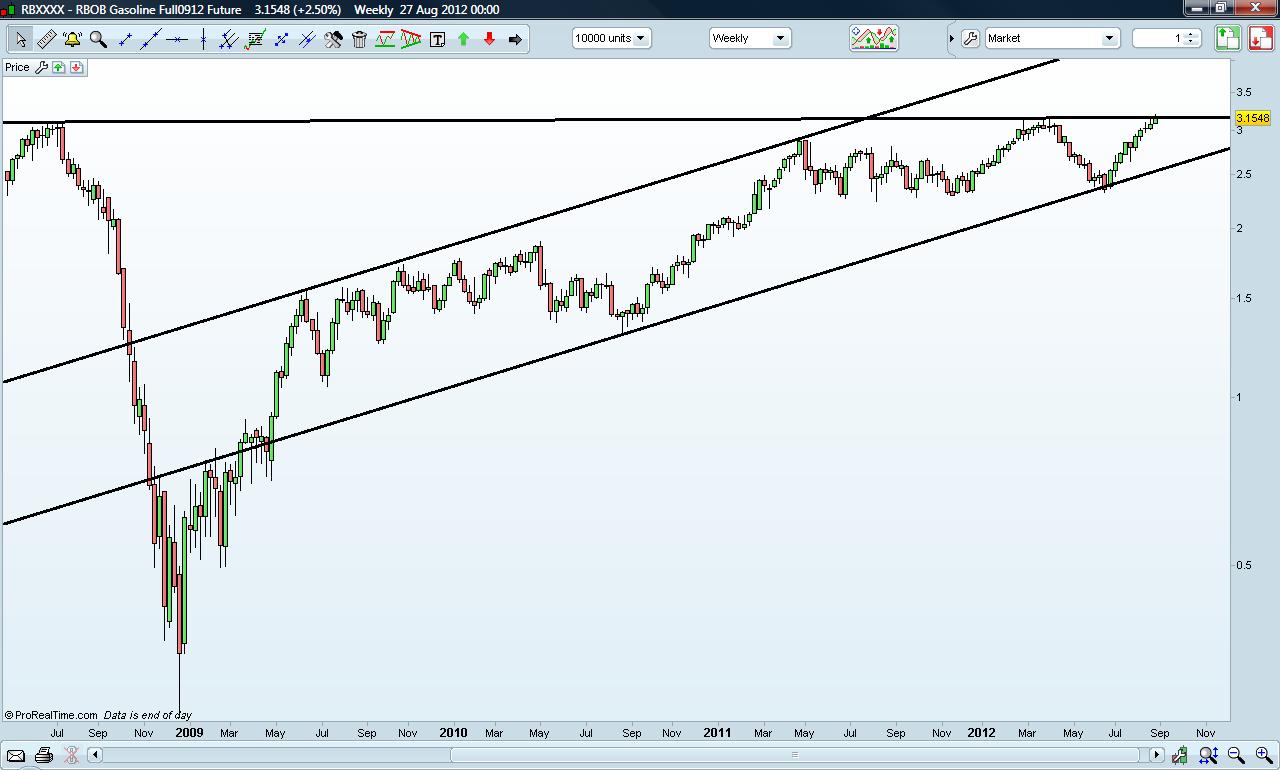The width and height of the screenshot is (1280, 770).
Task: Click green up arrow beside Price label
Action: [59, 67]
